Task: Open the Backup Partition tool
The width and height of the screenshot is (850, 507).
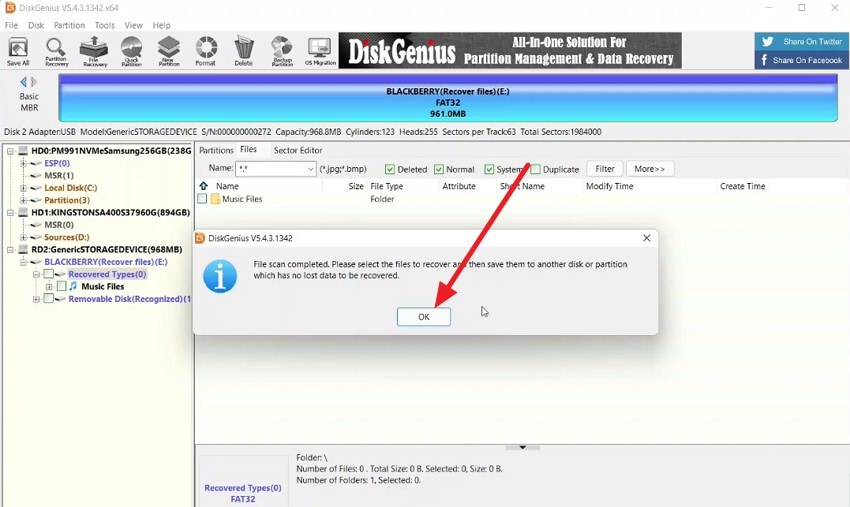Action: [282, 52]
